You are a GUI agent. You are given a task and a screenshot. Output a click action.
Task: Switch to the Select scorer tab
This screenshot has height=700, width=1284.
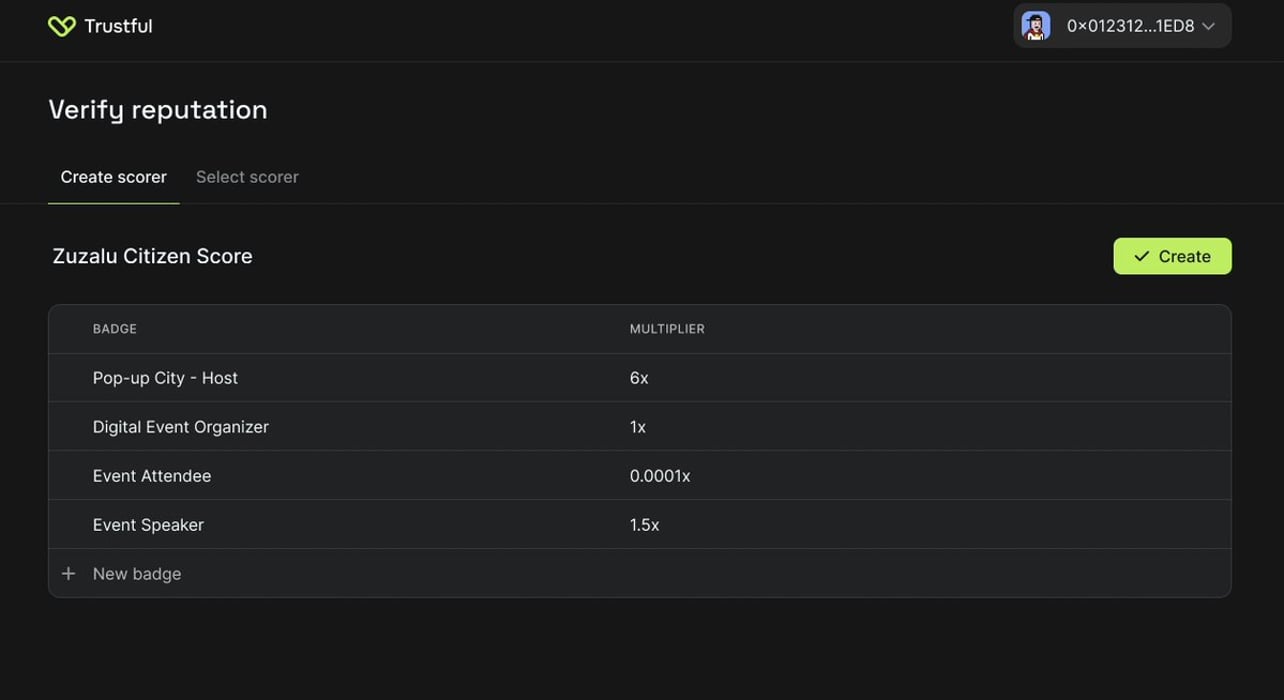(x=247, y=177)
